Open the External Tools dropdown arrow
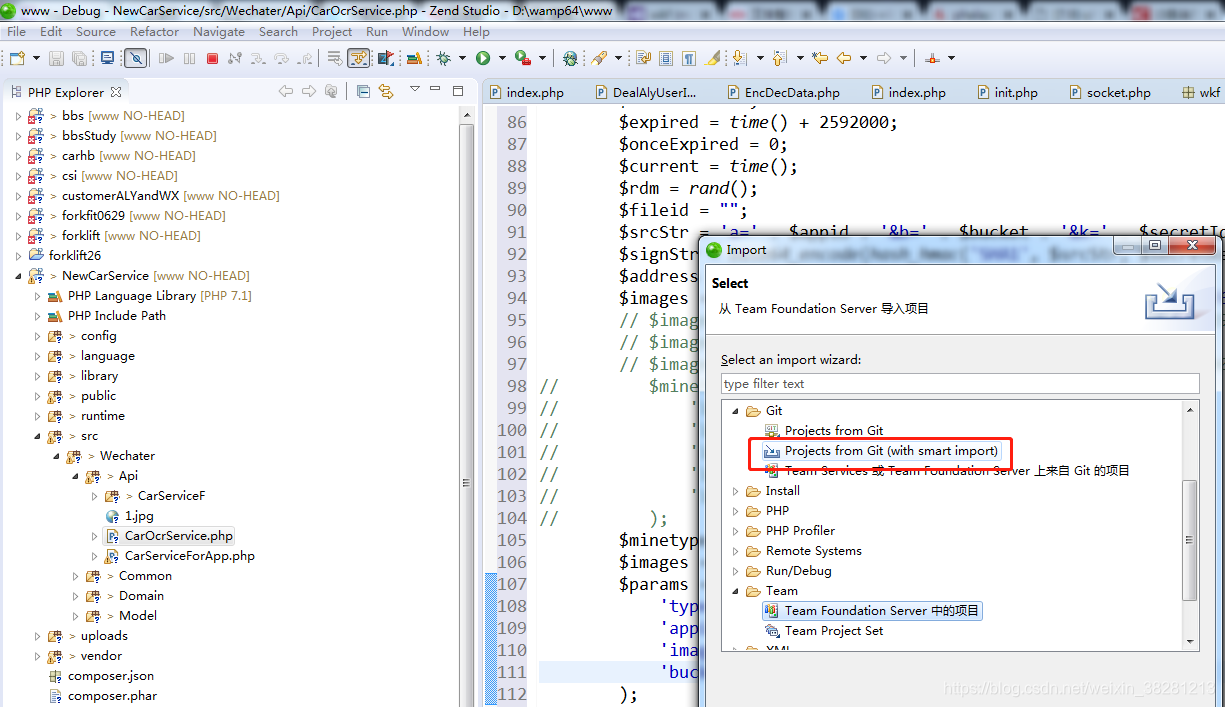This screenshot has width=1225, height=707. point(542,58)
